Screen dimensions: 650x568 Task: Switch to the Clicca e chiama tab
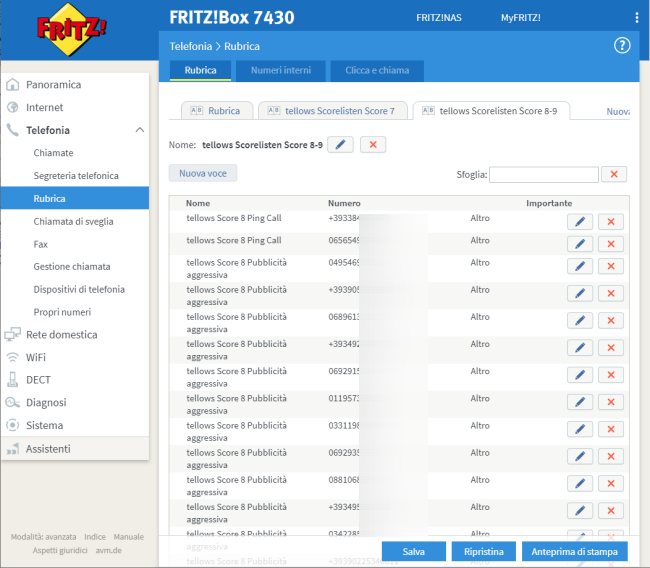[377, 70]
